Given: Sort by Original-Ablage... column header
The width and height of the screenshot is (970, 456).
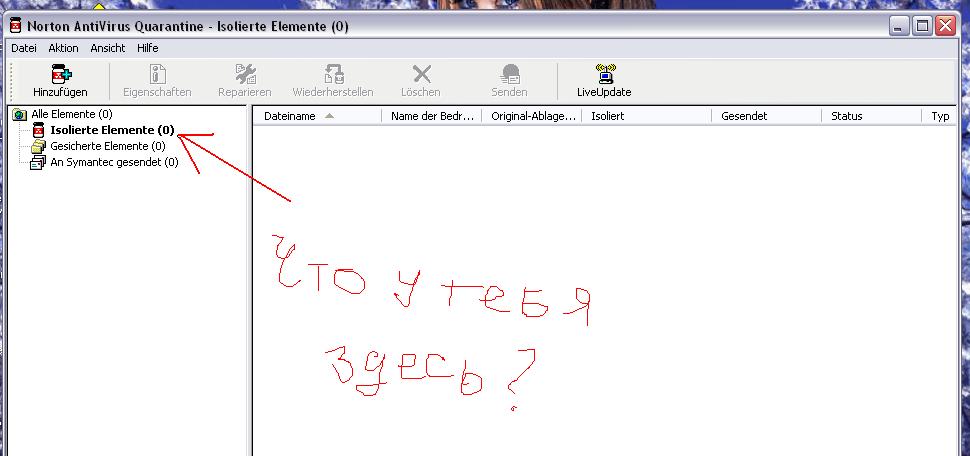Looking at the screenshot, I should click(532, 116).
